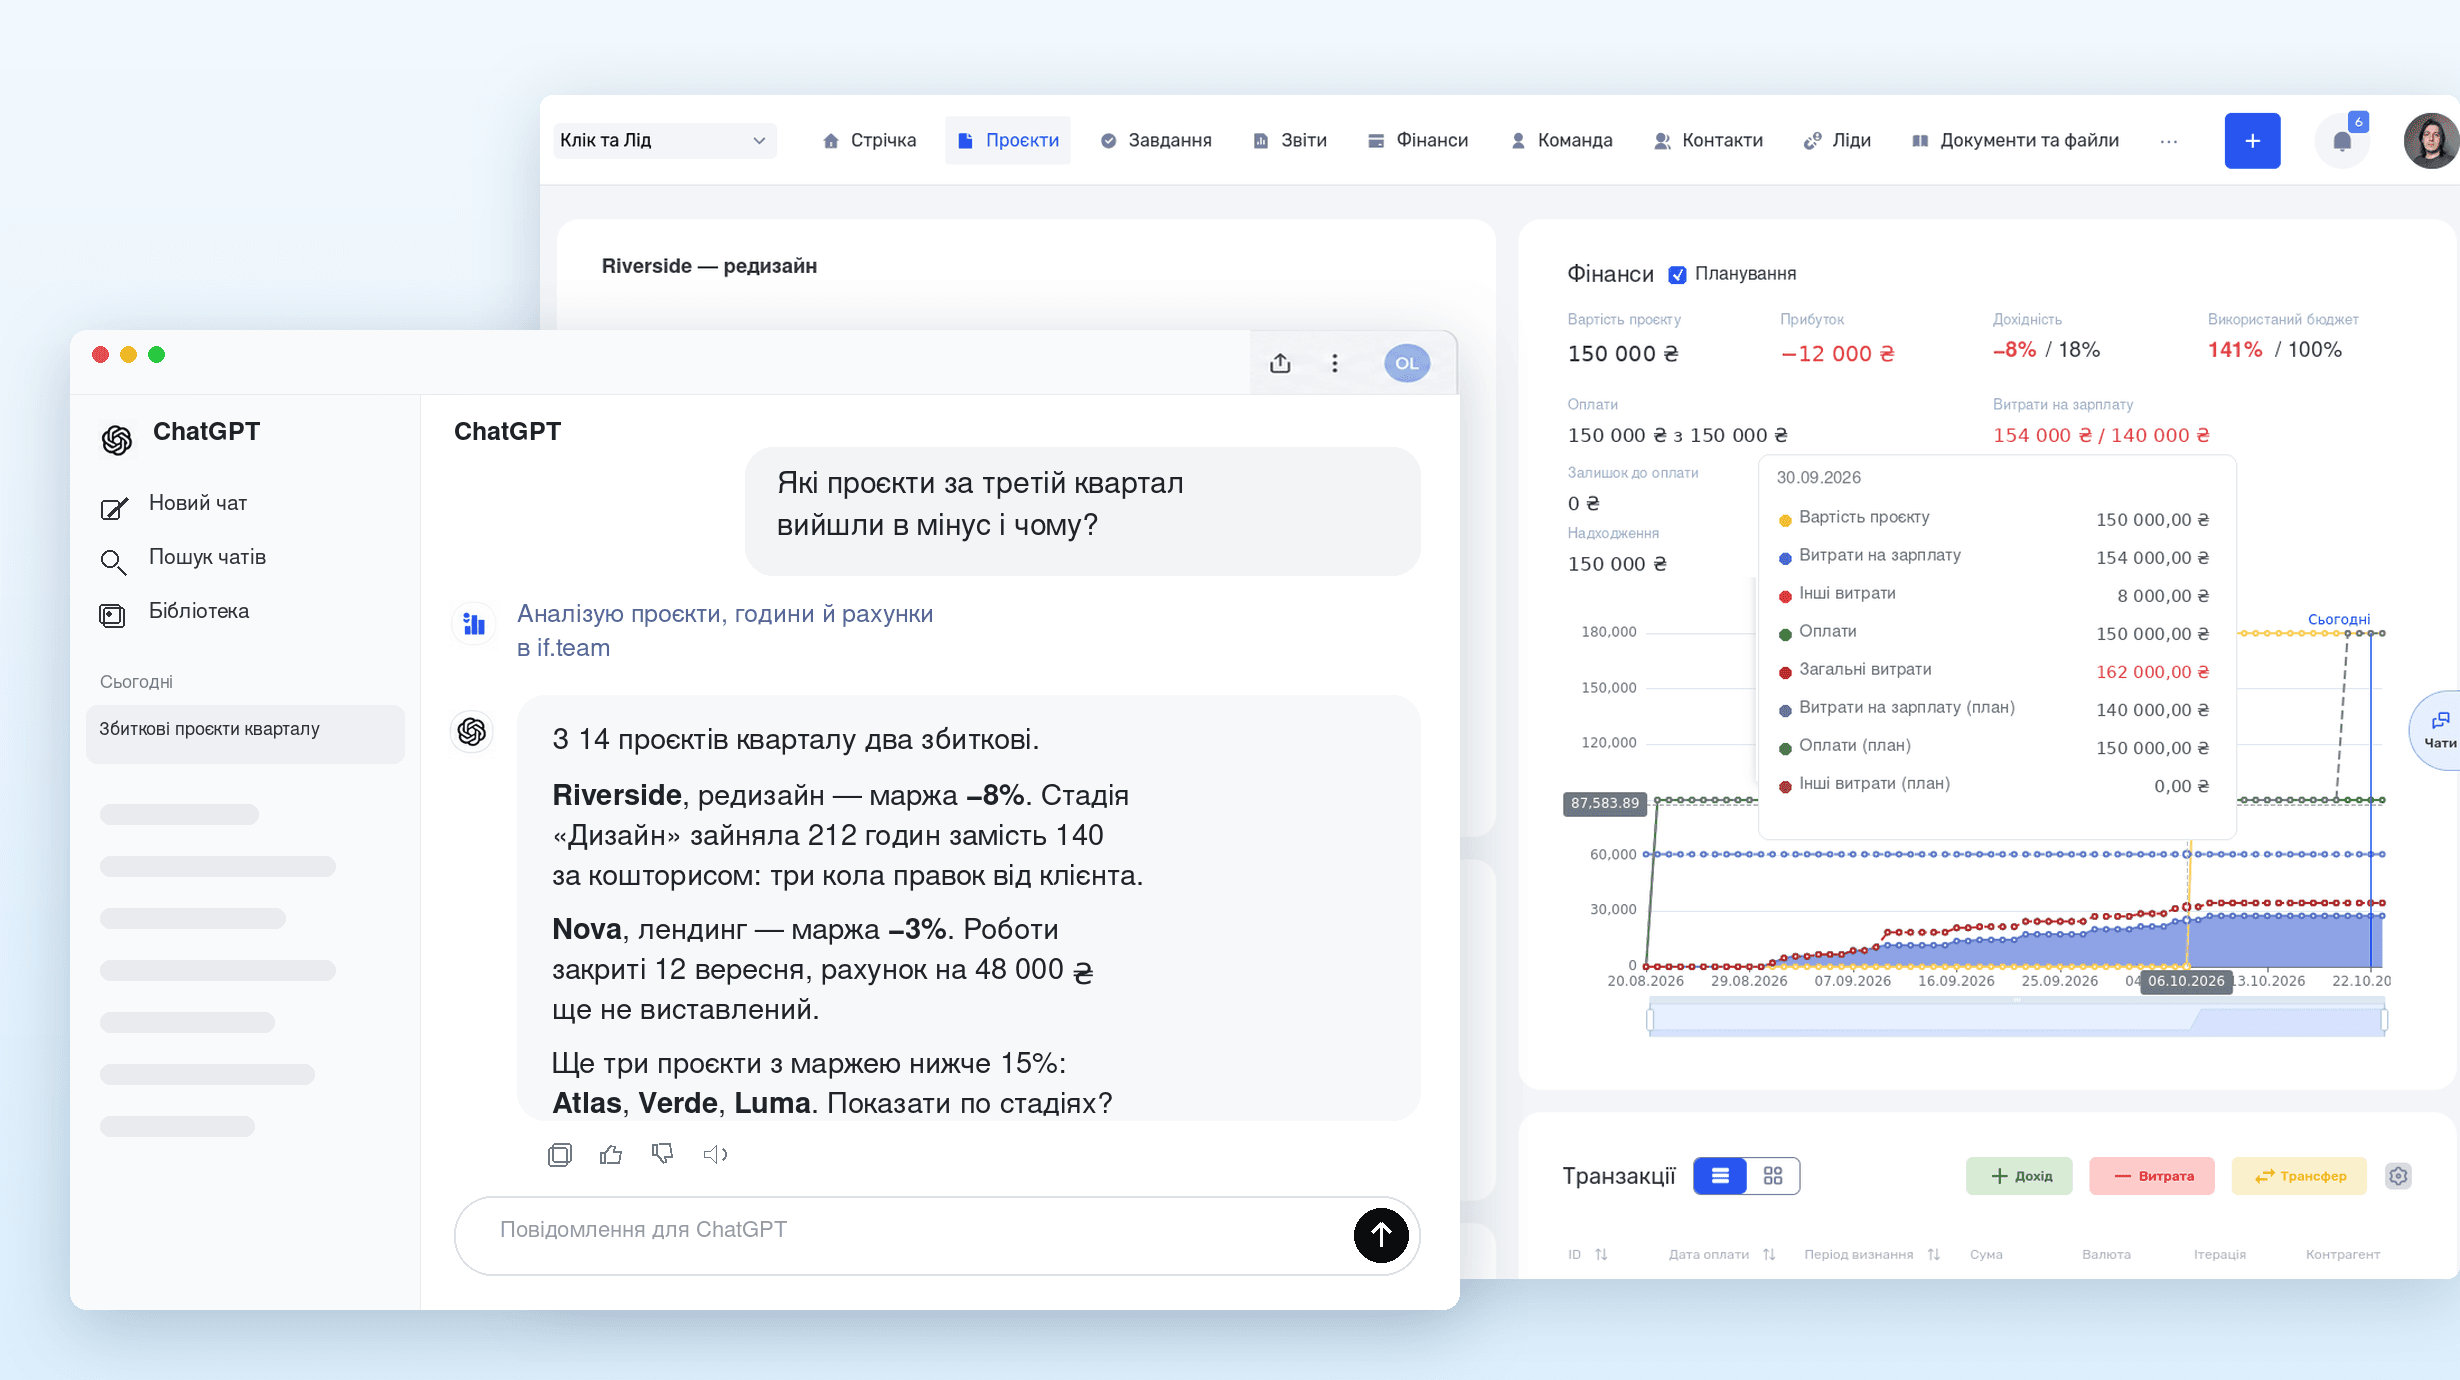The height and width of the screenshot is (1380, 2460).
Task: Open the Звіти tab
Action: point(1290,141)
